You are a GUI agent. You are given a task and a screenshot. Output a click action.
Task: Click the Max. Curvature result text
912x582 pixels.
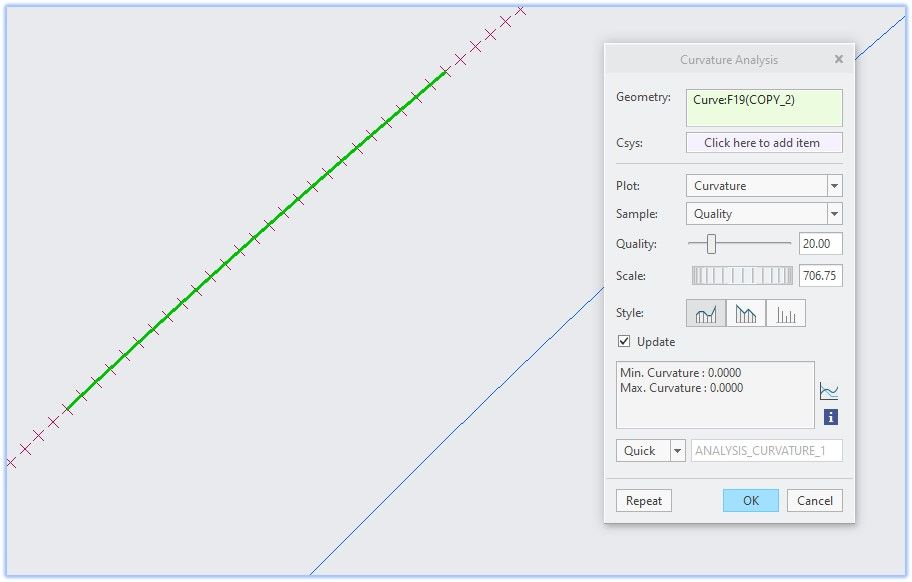[x=682, y=388]
